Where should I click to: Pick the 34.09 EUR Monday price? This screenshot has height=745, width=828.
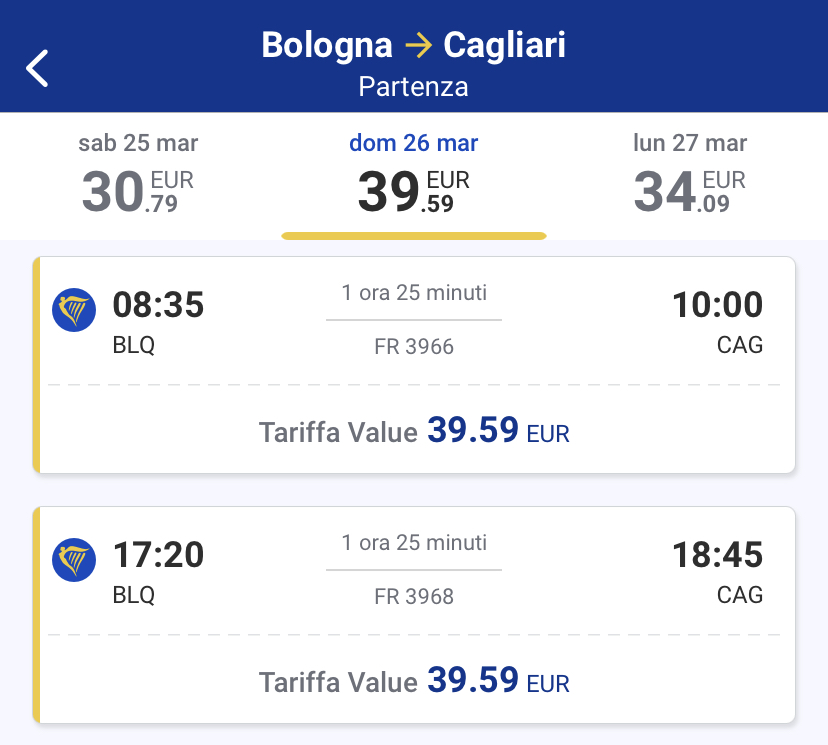tap(690, 193)
